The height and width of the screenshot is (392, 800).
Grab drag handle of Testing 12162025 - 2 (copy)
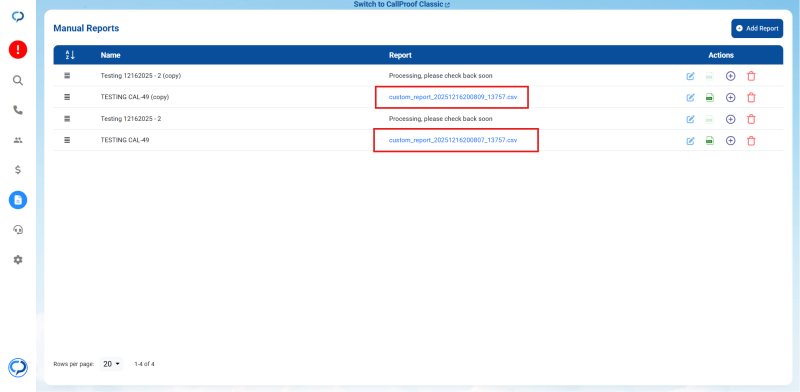pos(67,76)
